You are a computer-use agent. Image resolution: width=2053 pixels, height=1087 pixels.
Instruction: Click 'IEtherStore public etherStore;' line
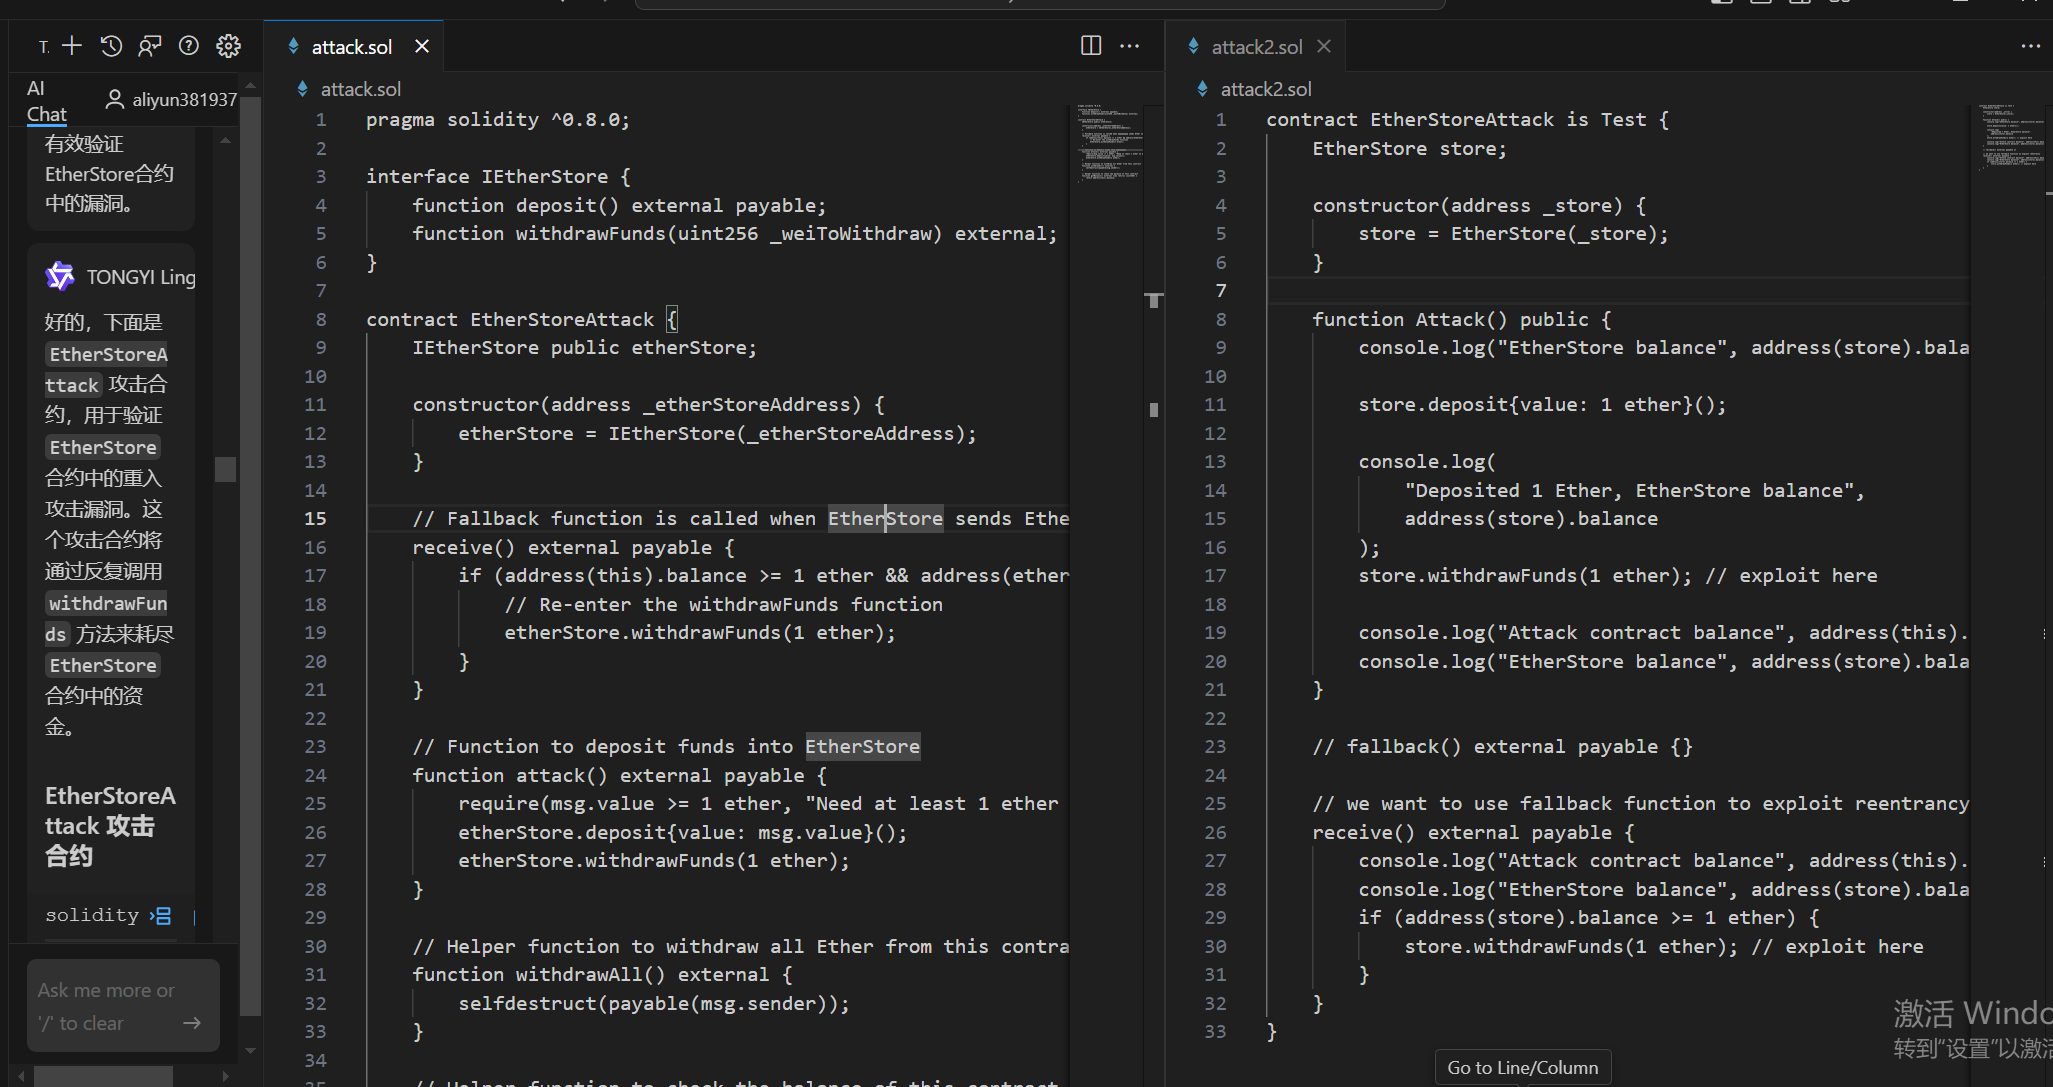[x=585, y=347]
